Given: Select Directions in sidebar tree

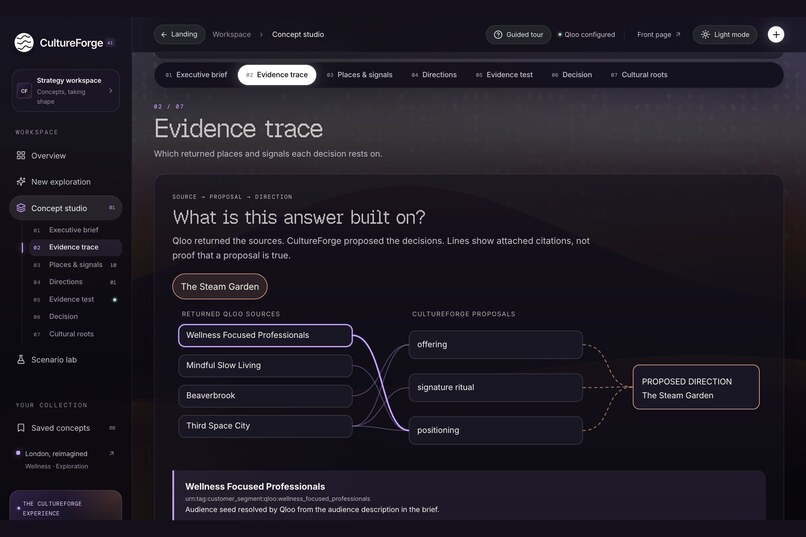Looking at the screenshot, I should (x=75, y=282).
